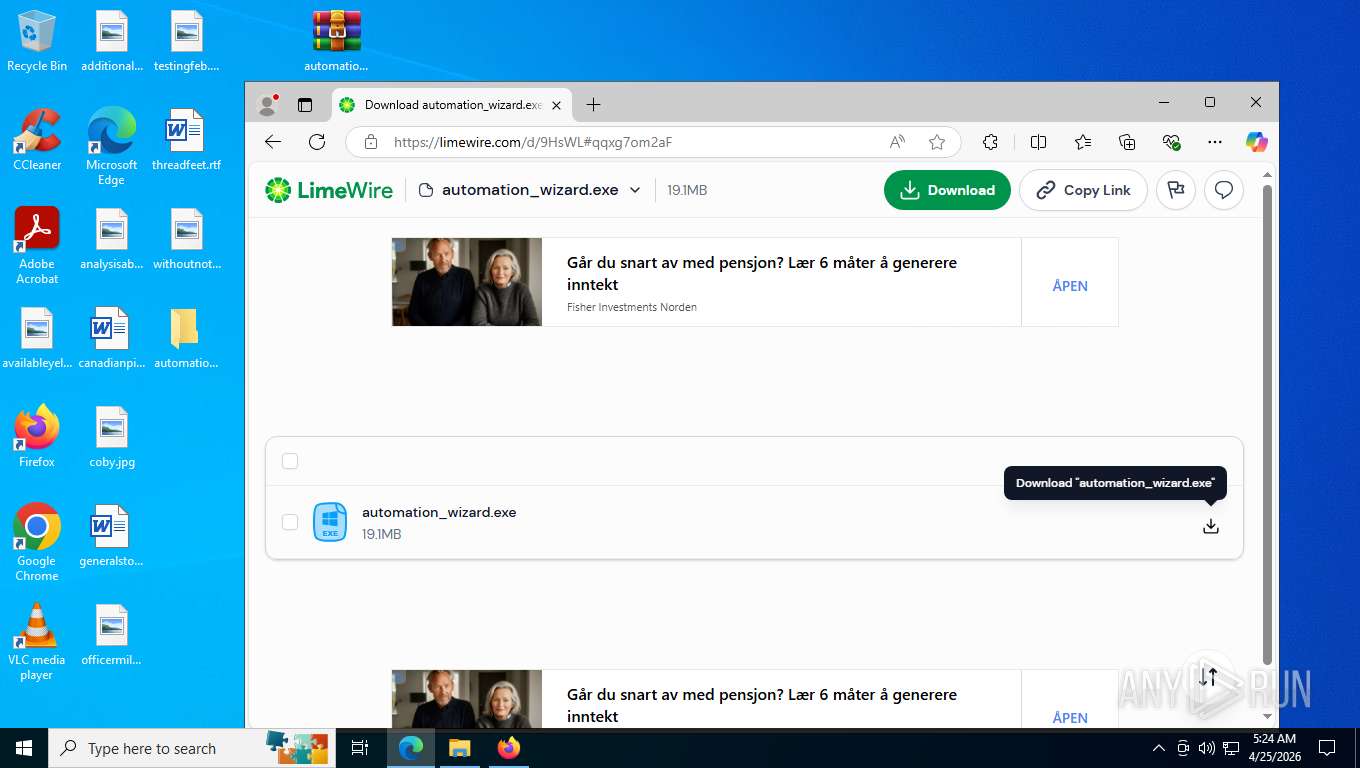The height and width of the screenshot is (768, 1360).
Task: Open the VLC media player desktop shortcut
Action: click(37, 641)
